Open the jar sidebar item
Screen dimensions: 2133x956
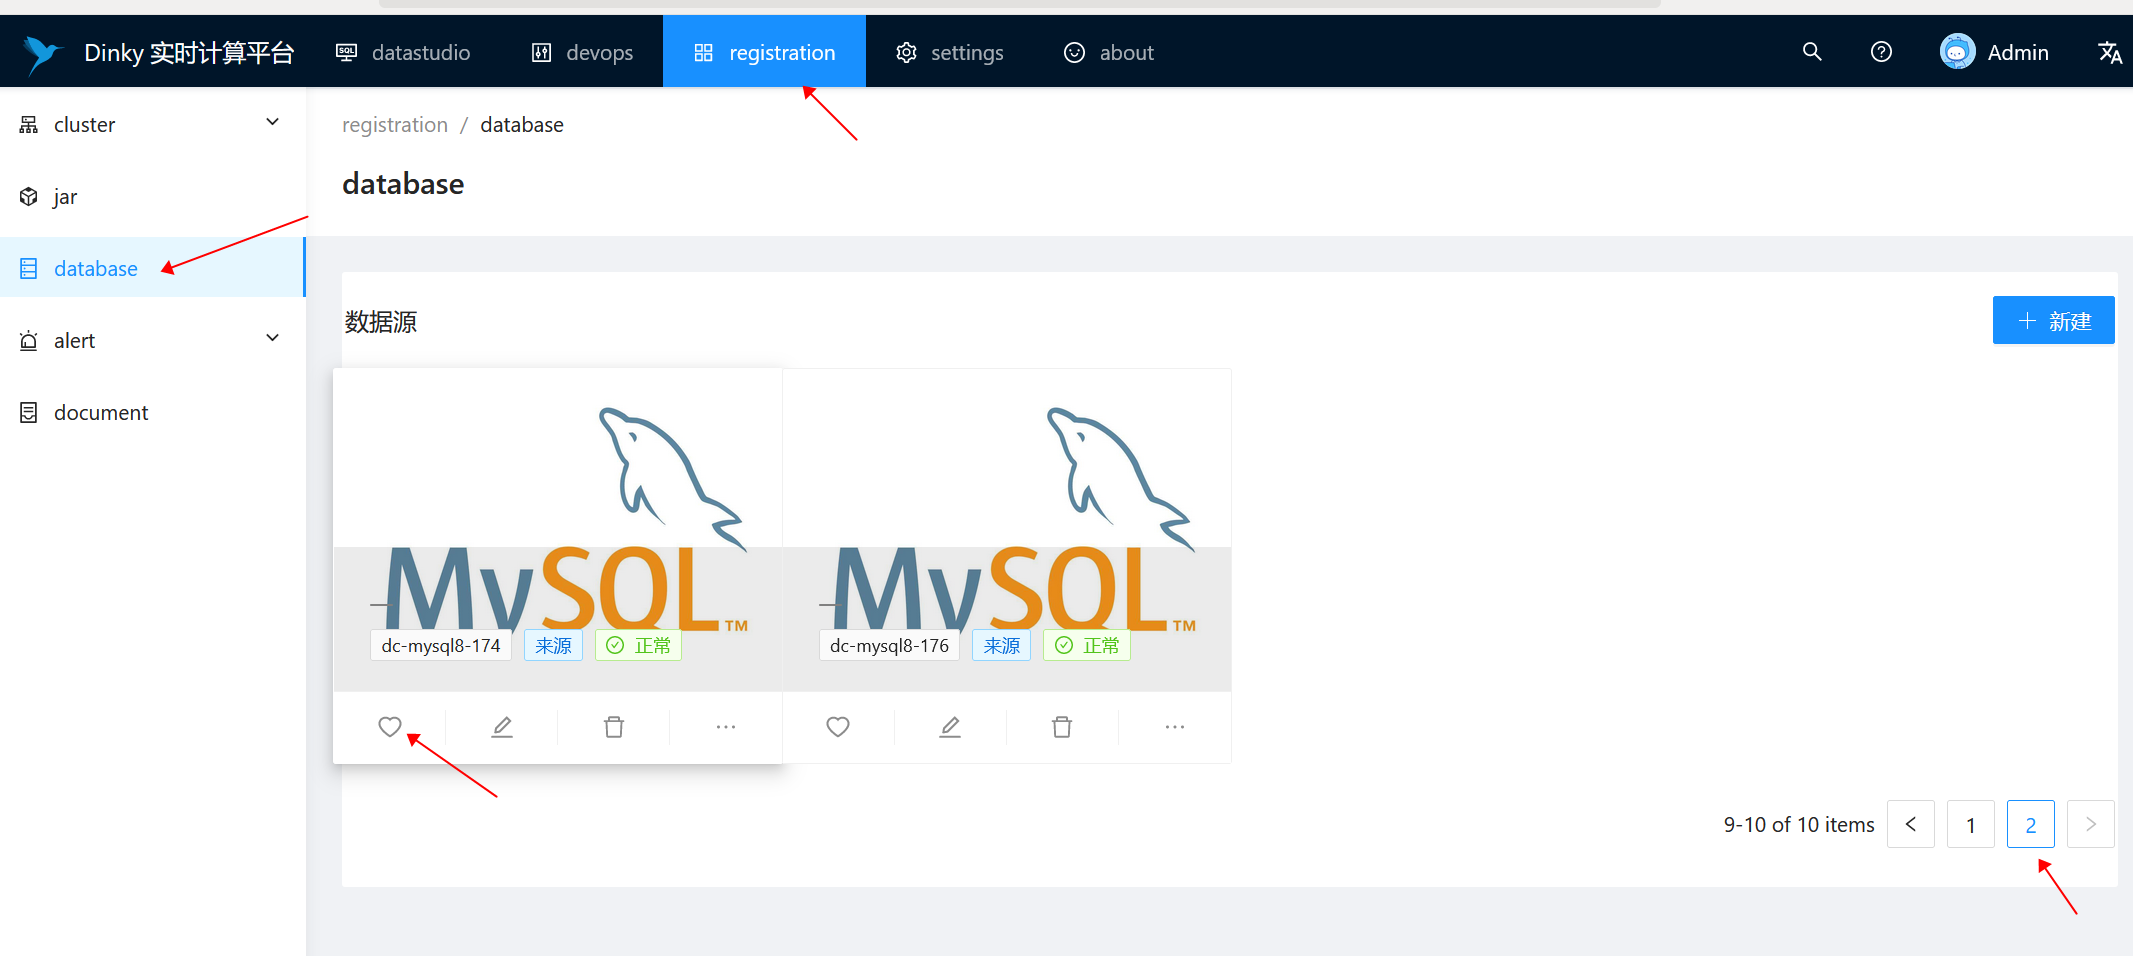pos(152,196)
